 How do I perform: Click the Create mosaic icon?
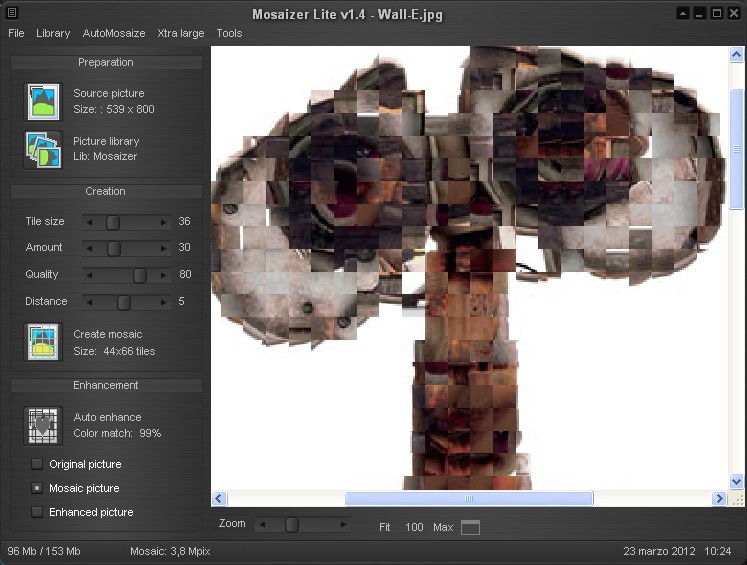[x=43, y=342]
